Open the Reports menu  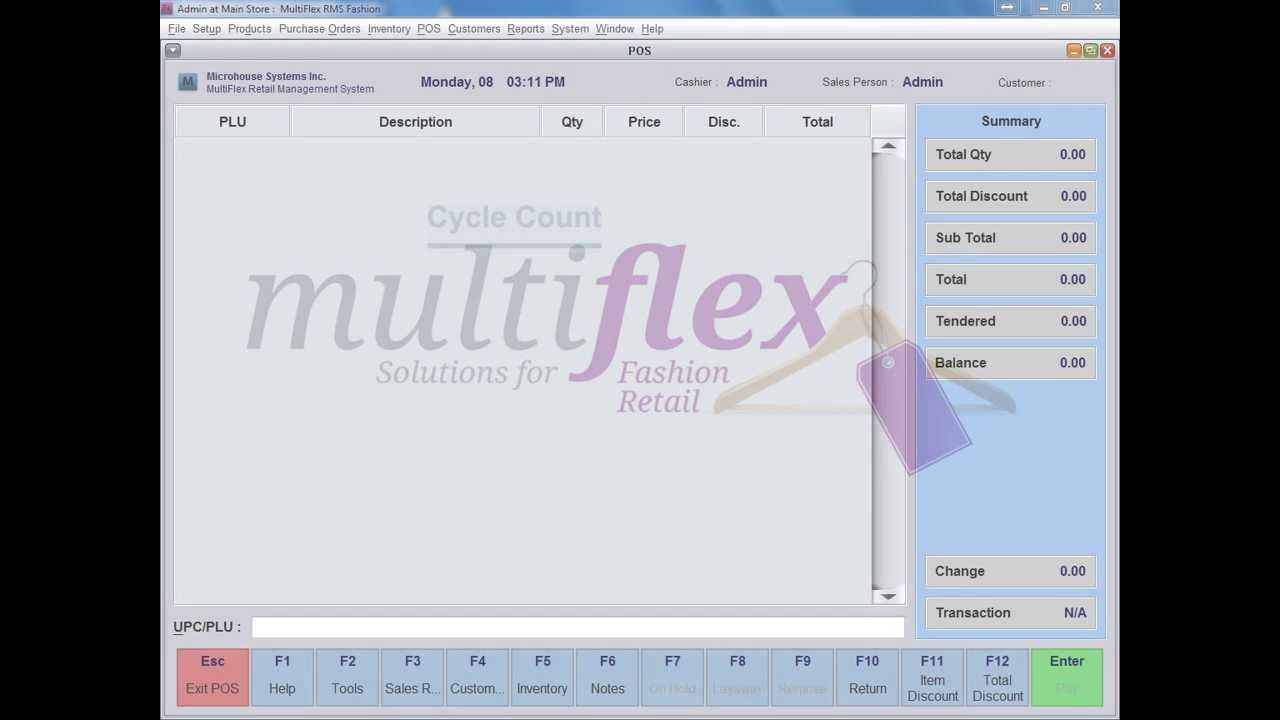525,29
